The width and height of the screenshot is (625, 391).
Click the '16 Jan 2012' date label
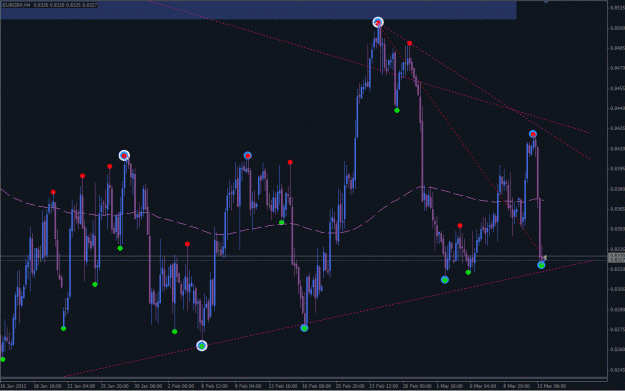(x=13, y=386)
